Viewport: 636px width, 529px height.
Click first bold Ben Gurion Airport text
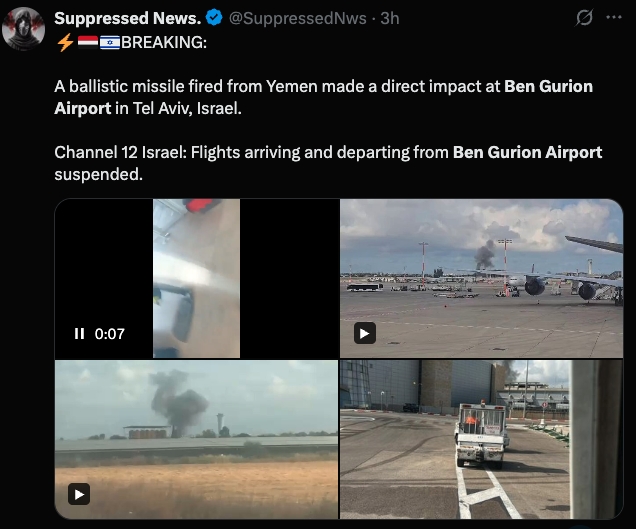pos(324,97)
